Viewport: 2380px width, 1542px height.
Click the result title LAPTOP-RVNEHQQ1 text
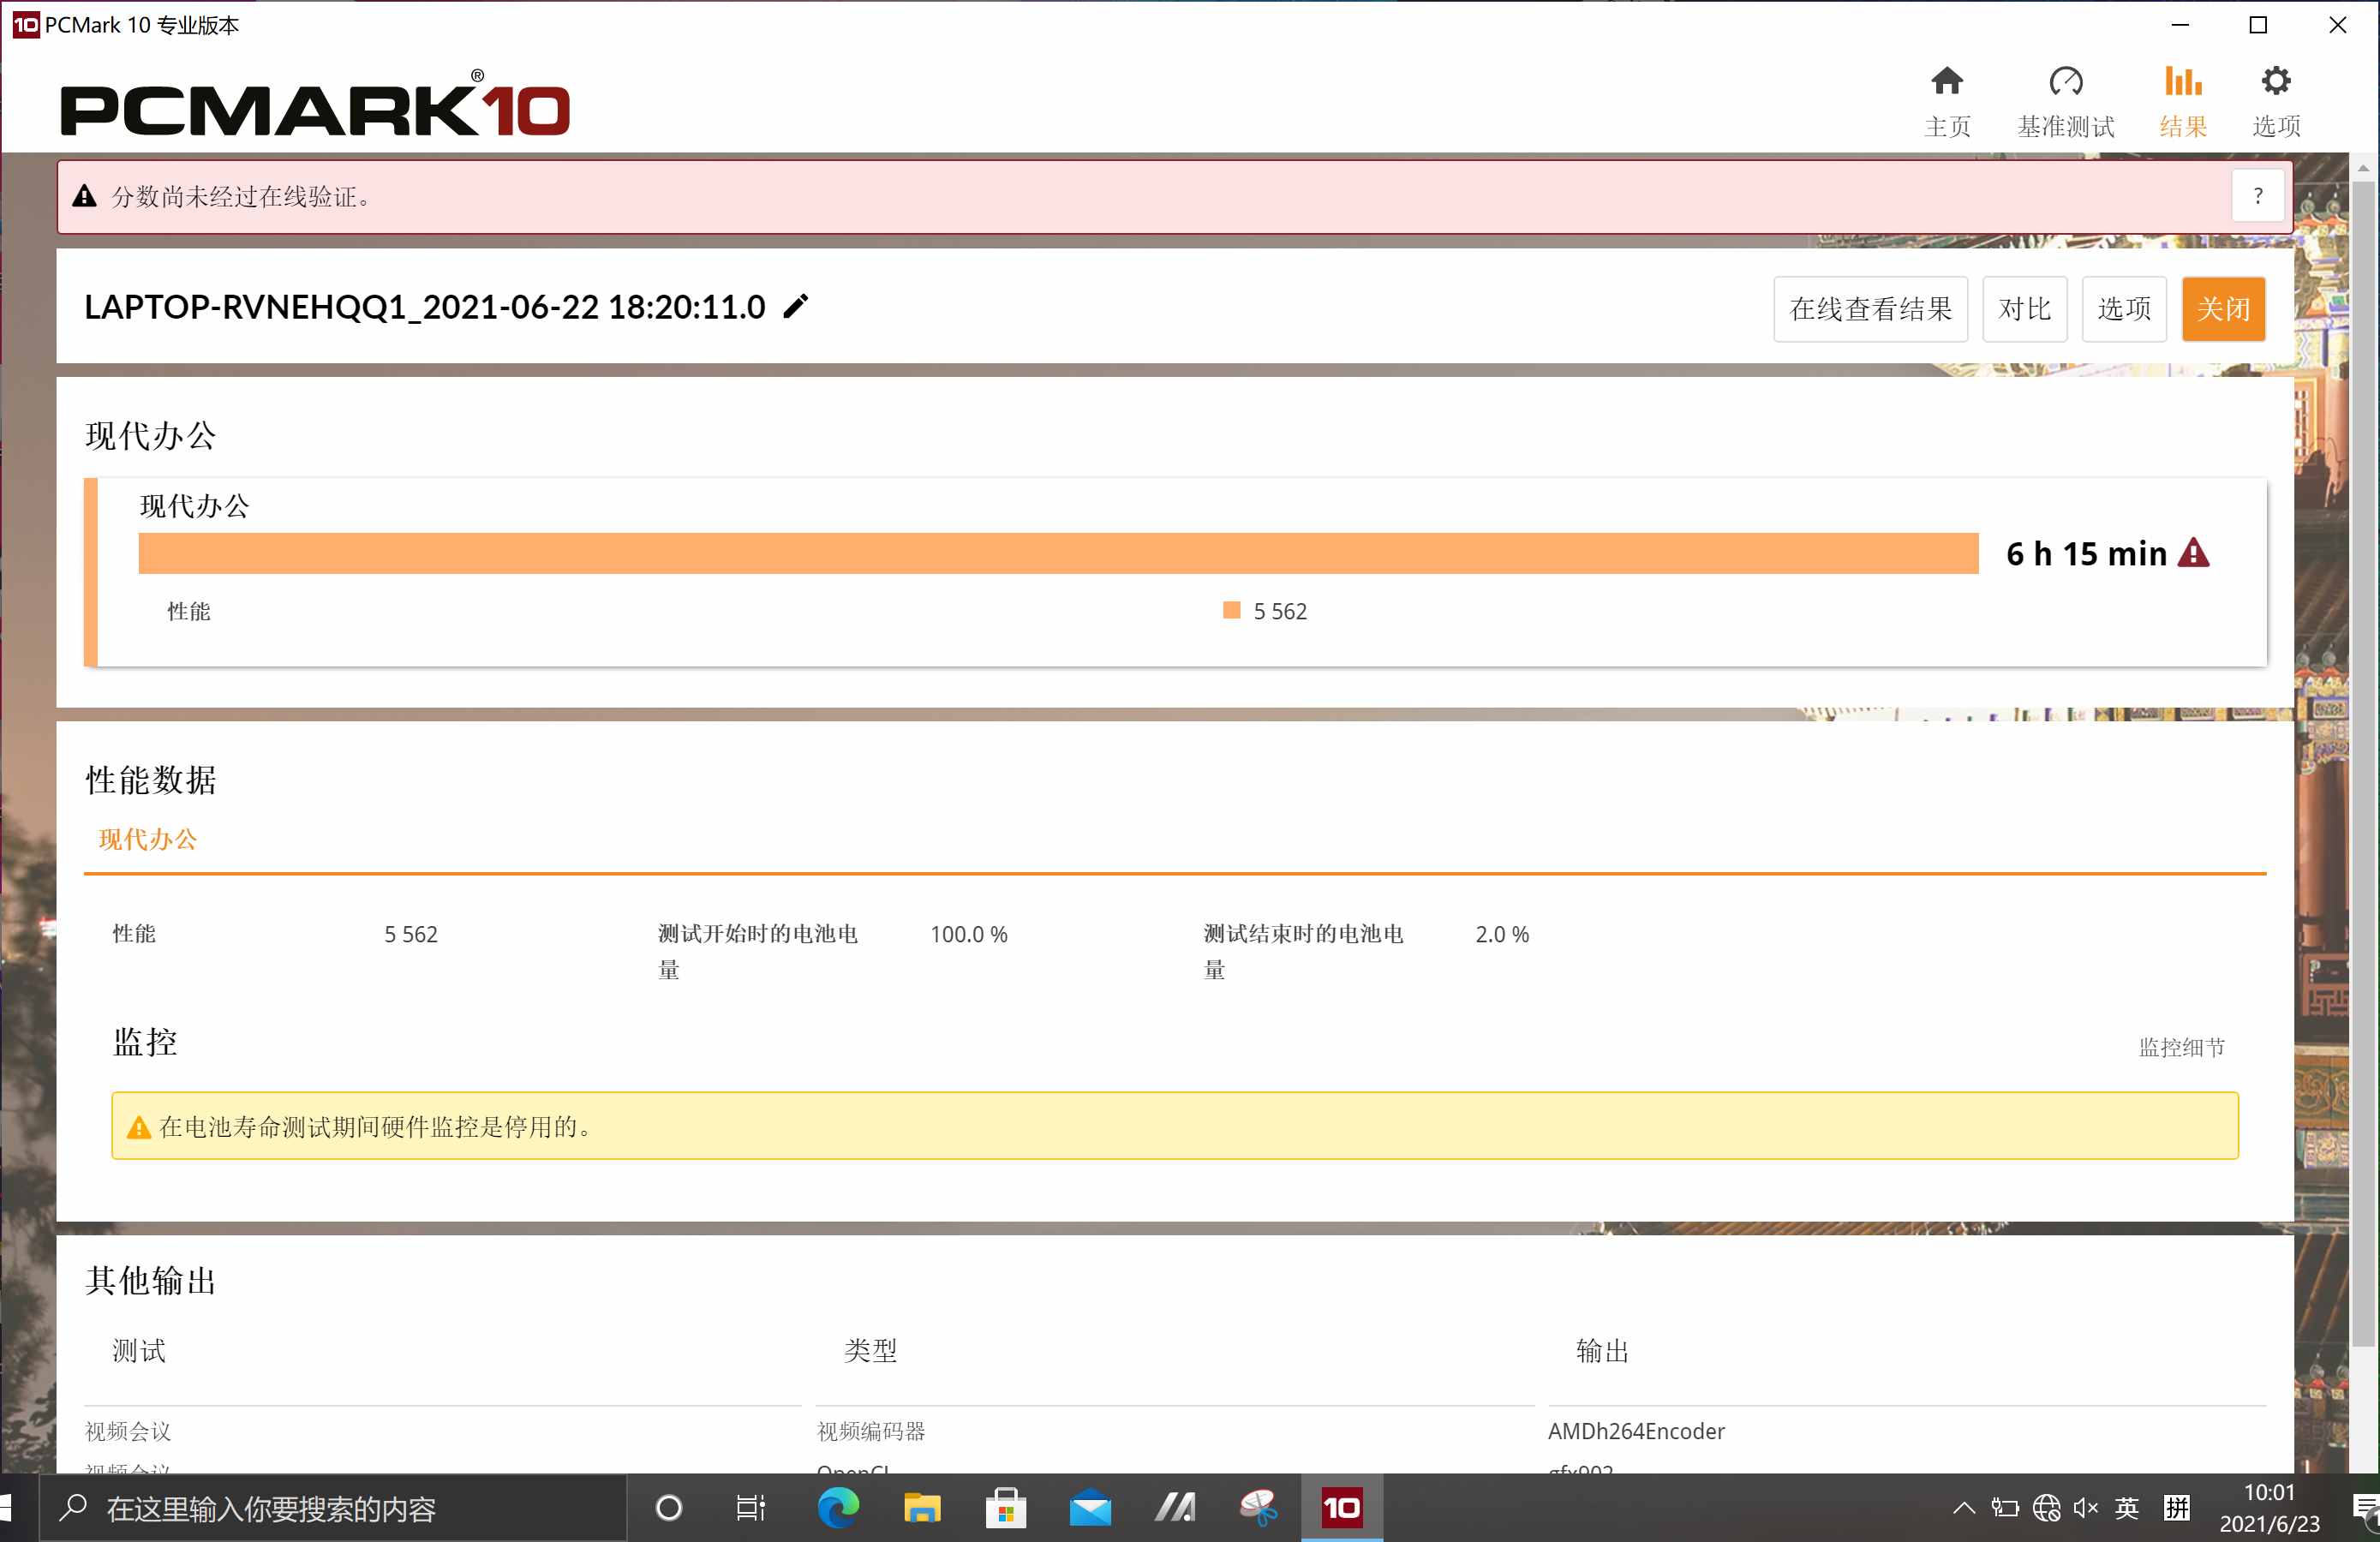[x=425, y=307]
